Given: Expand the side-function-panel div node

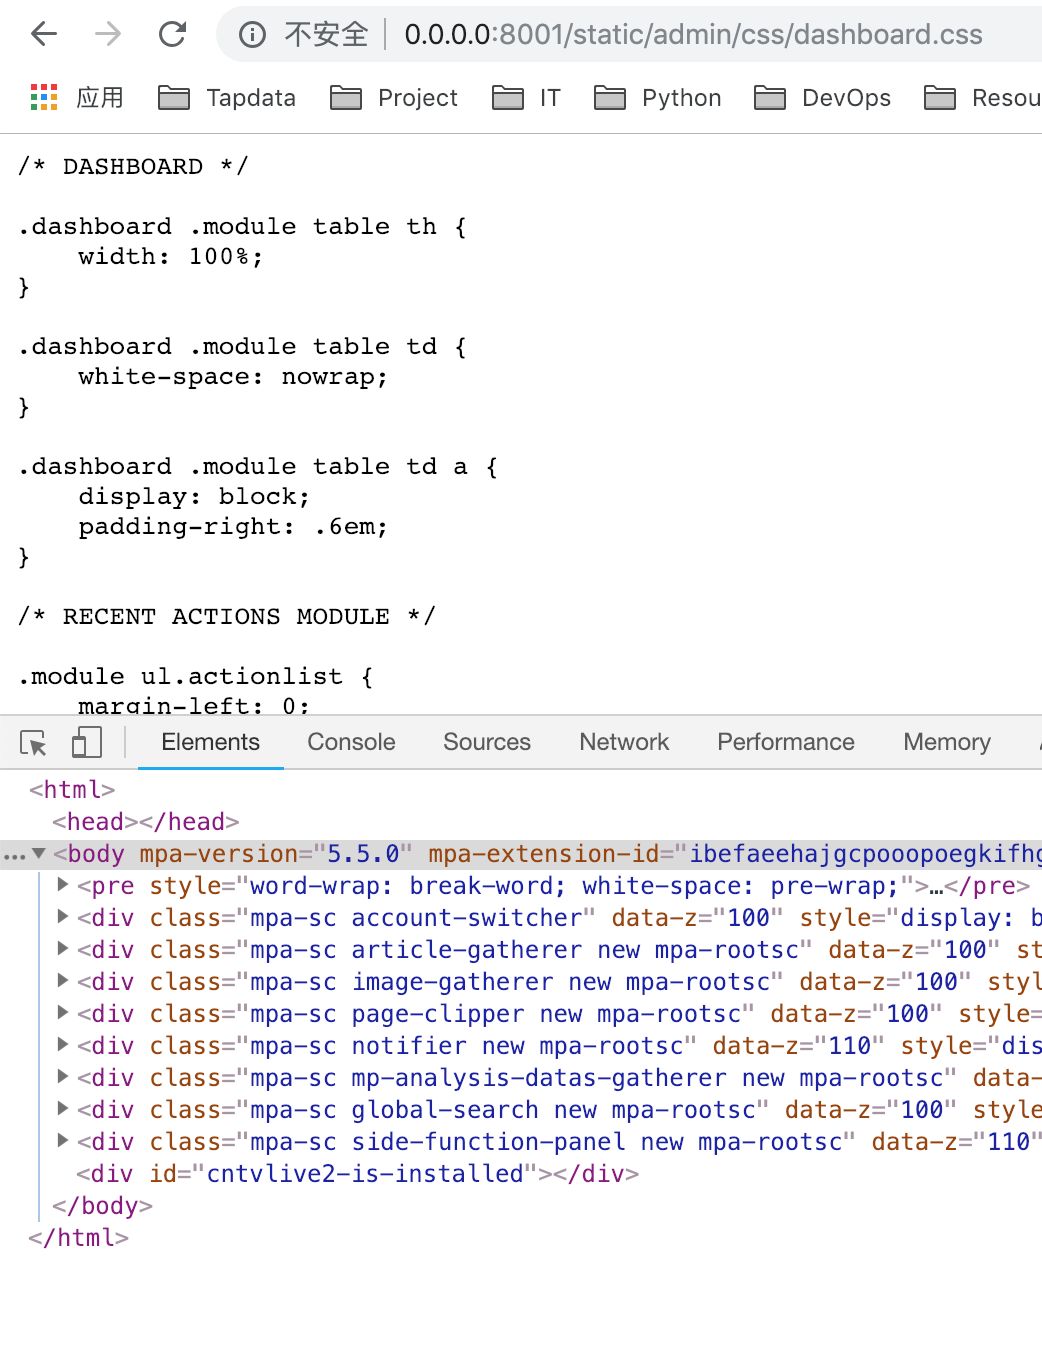Looking at the screenshot, I should click(x=63, y=1141).
